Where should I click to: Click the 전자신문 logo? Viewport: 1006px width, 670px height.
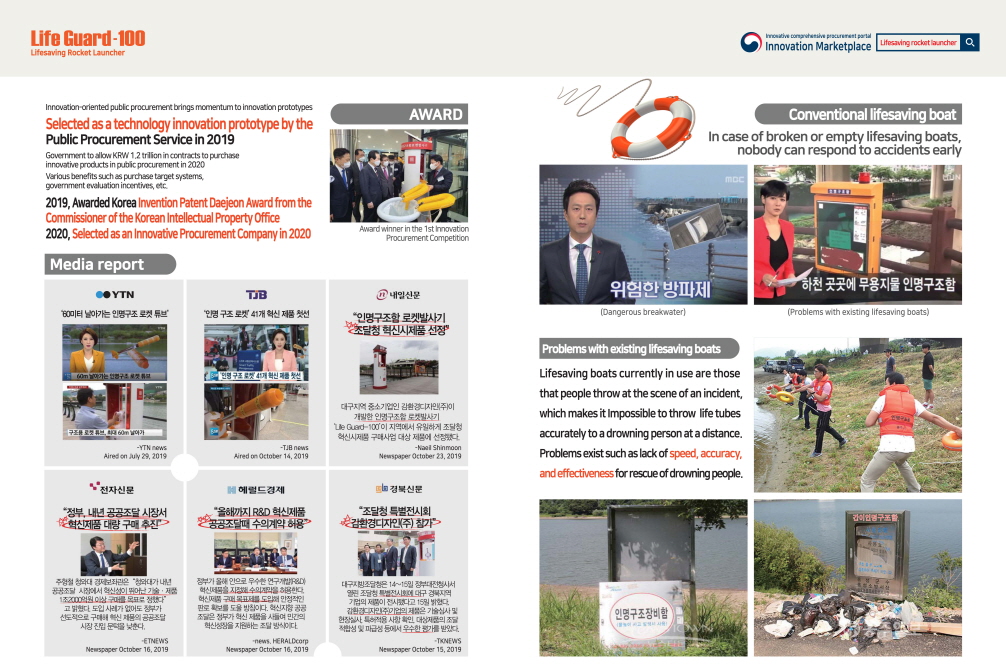click(x=112, y=488)
